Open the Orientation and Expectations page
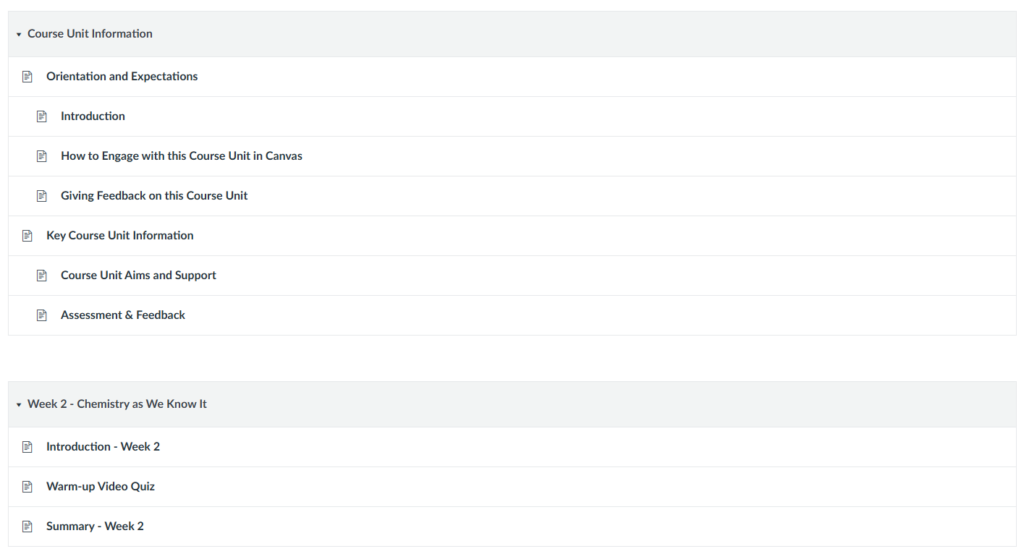 [122, 77]
